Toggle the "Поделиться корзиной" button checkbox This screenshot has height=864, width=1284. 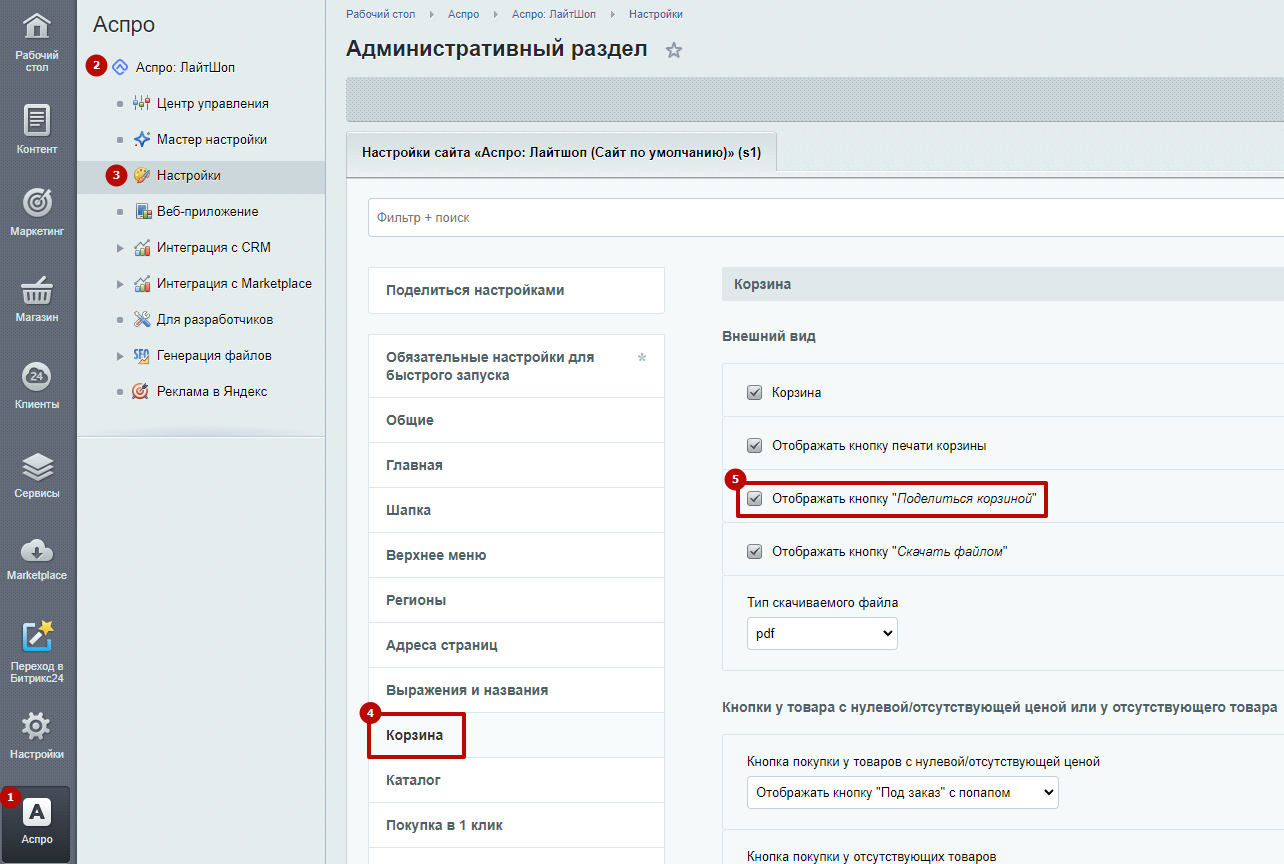pos(755,499)
